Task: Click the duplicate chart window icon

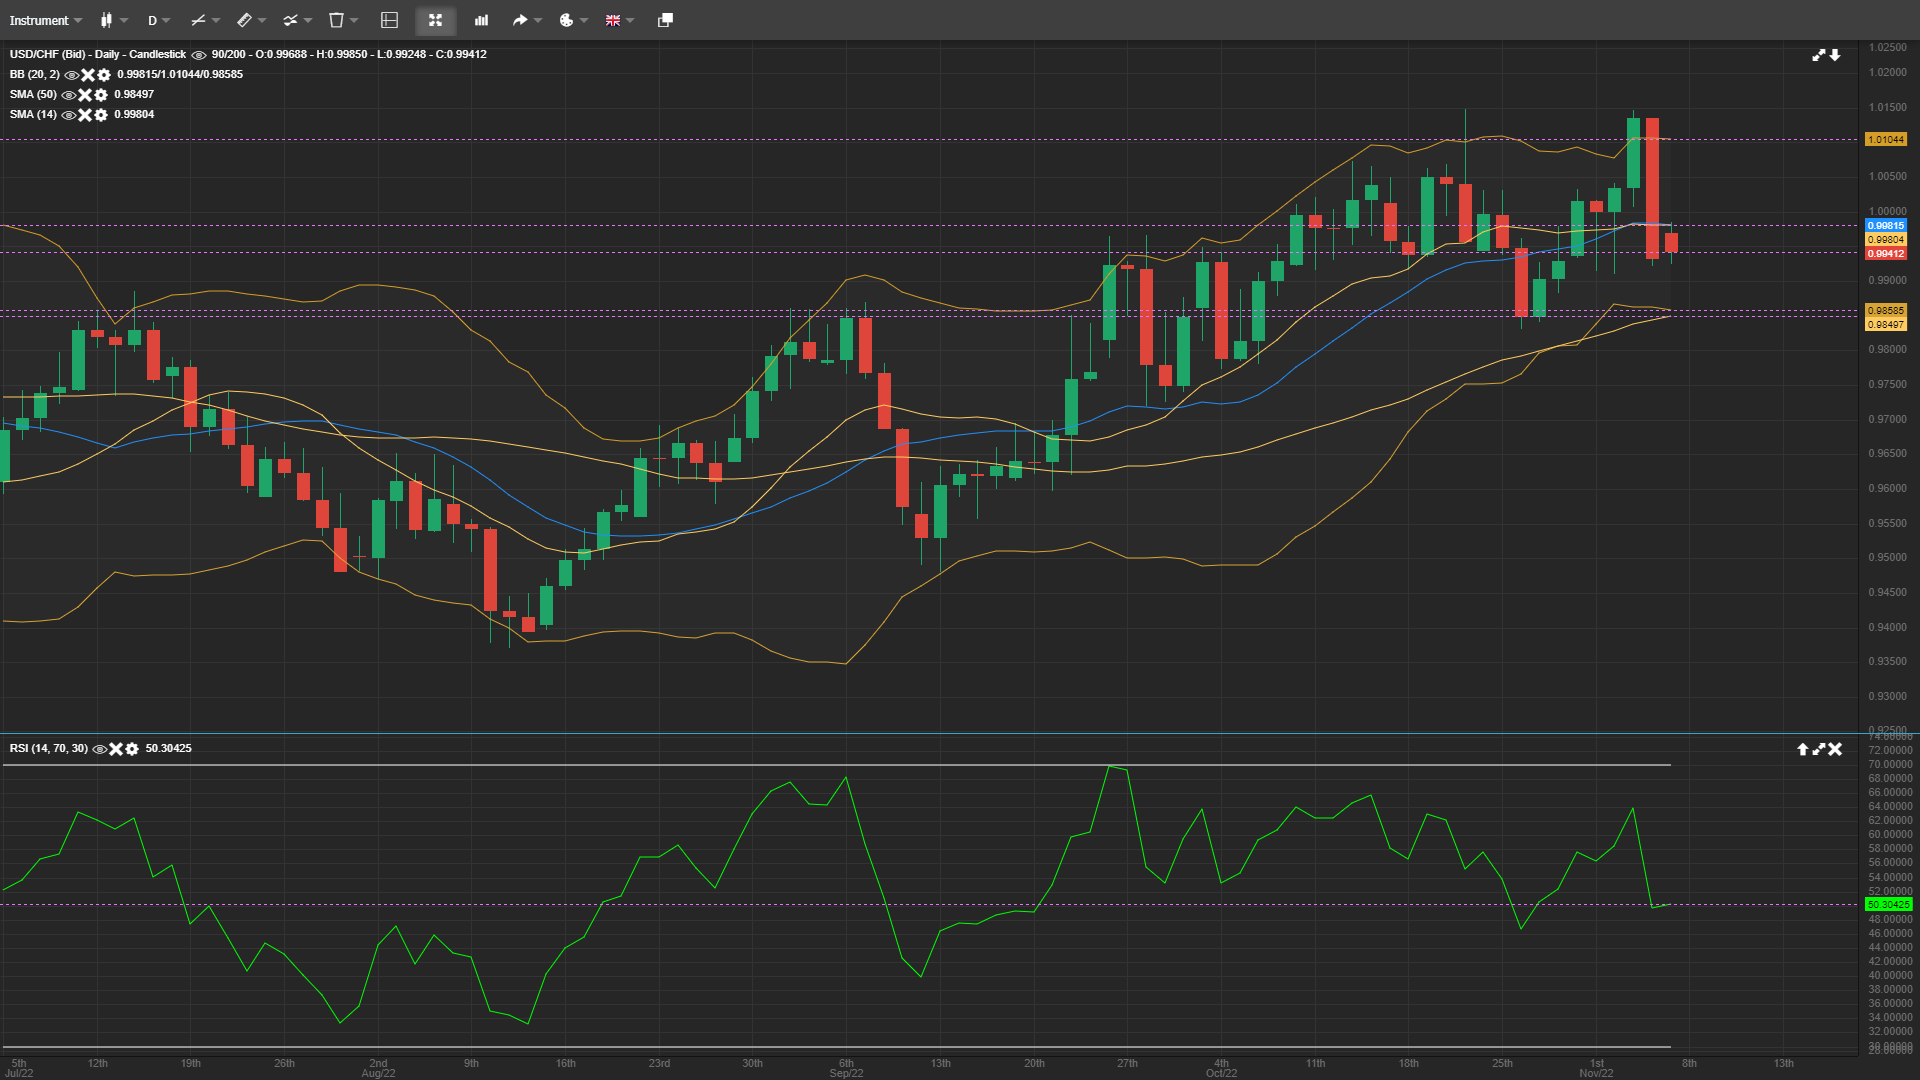Action: click(x=664, y=20)
